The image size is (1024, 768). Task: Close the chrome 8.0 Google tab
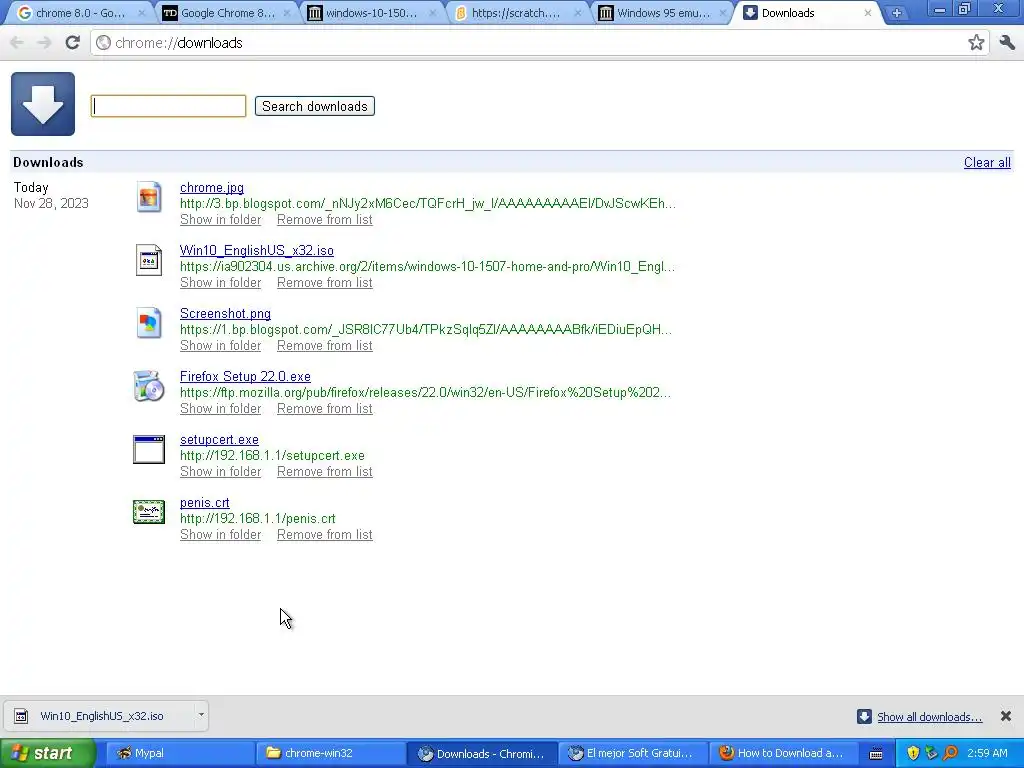(142, 13)
